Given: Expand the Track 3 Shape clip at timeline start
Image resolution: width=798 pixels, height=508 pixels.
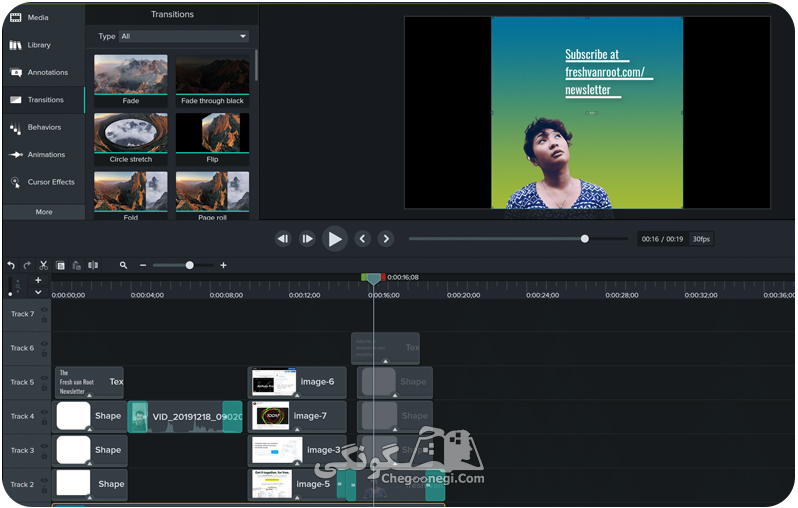Looking at the screenshot, I should [90, 463].
